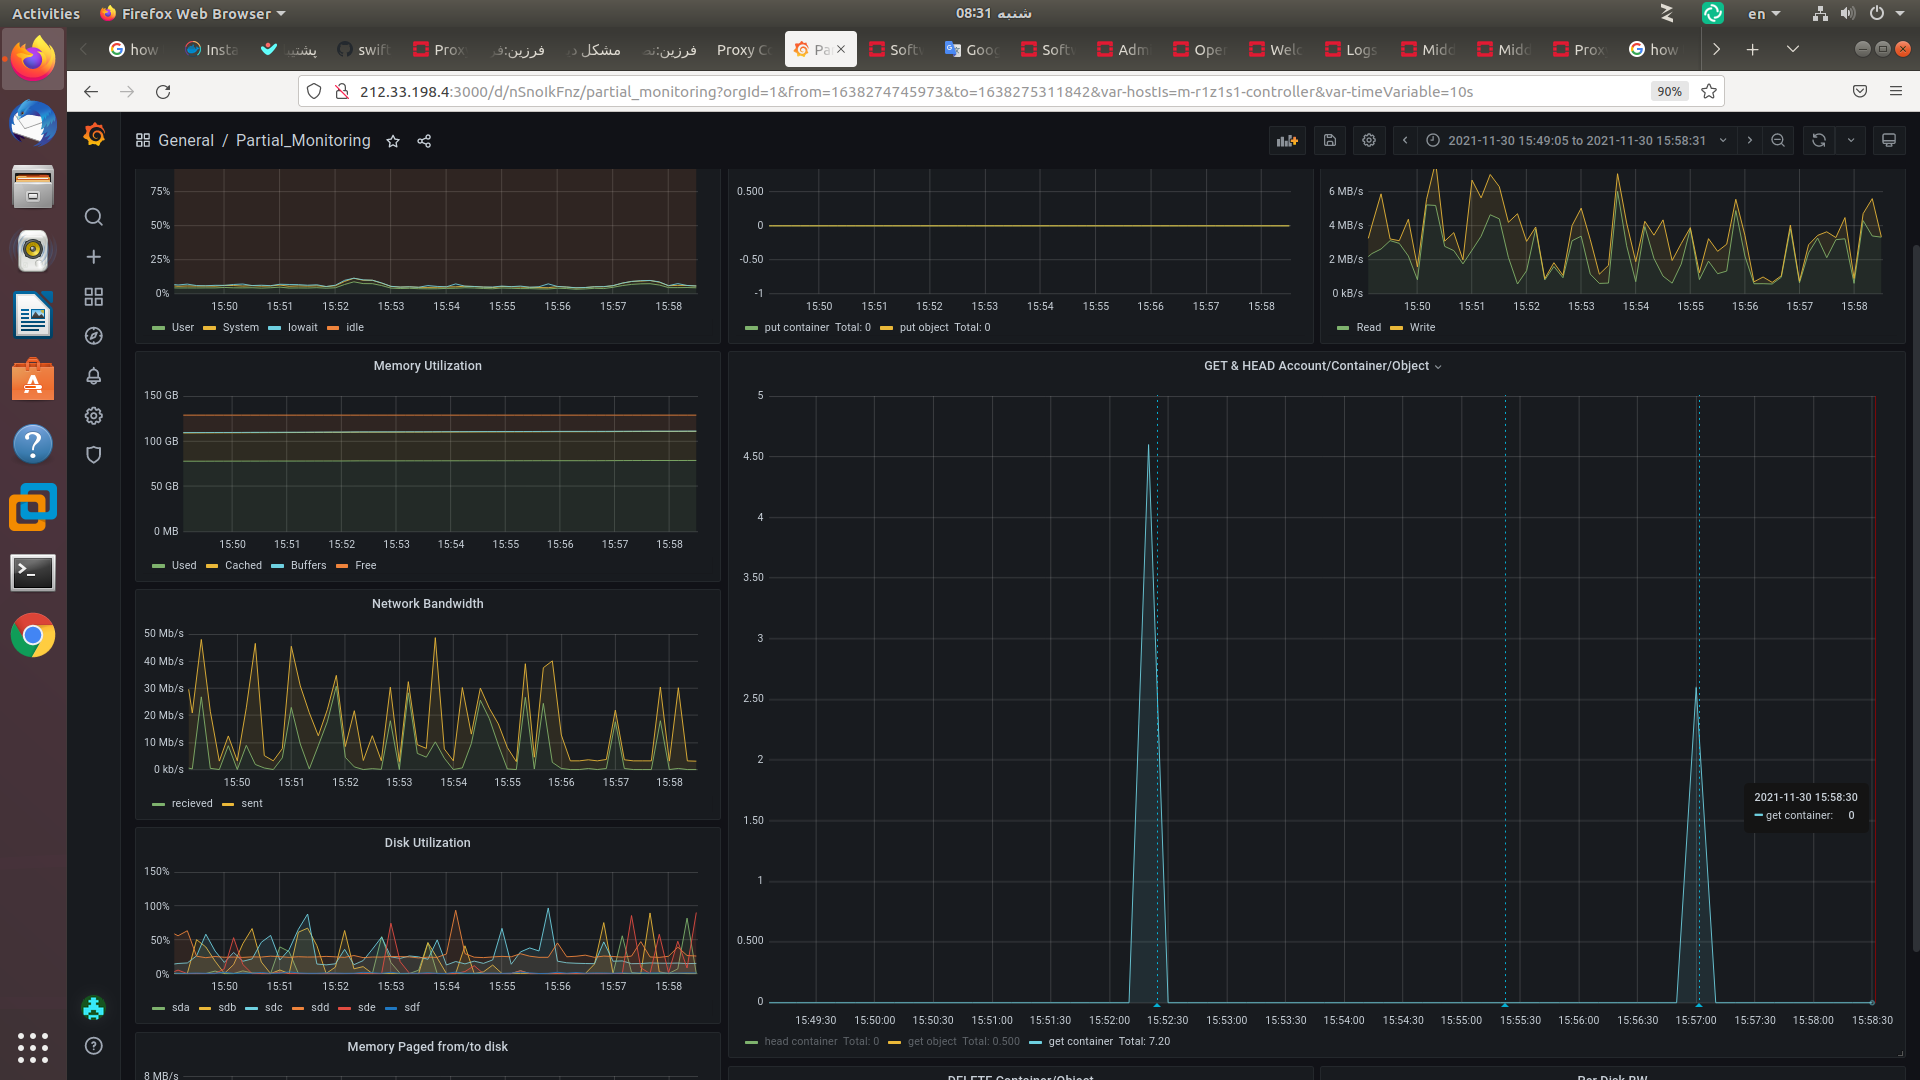Screen dimensions: 1920x1080
Task: Toggle the sda series in Disk legend
Action: coord(180,1007)
